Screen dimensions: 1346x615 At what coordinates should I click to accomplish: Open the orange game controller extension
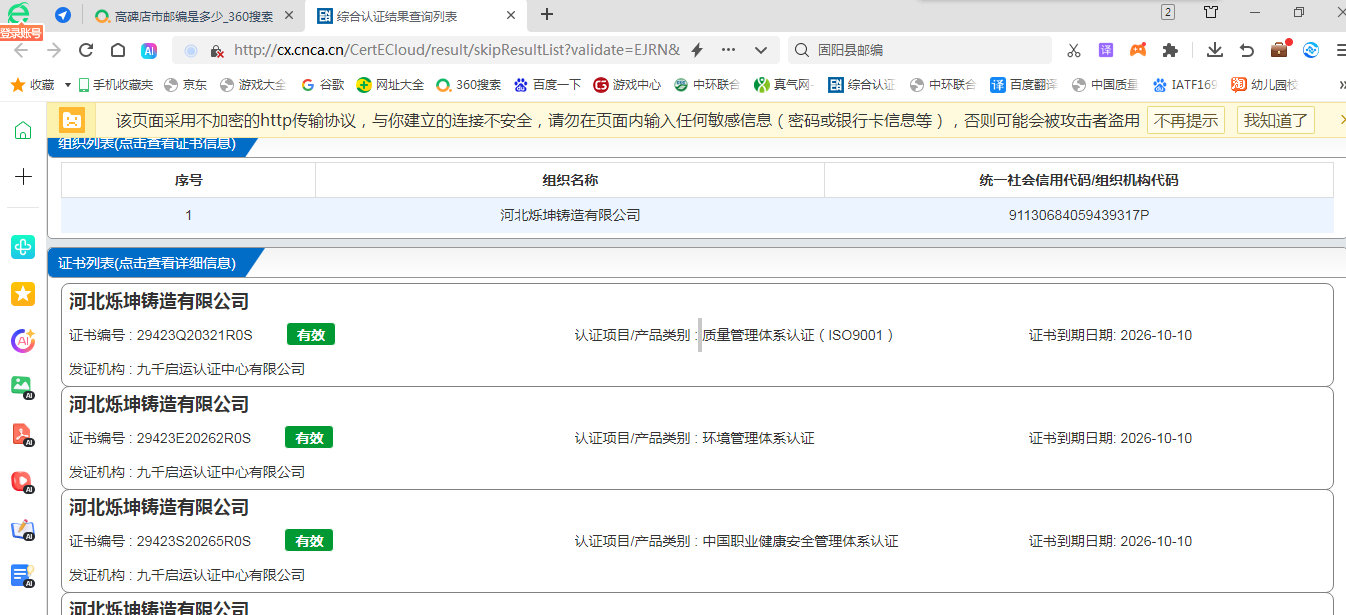1138,50
